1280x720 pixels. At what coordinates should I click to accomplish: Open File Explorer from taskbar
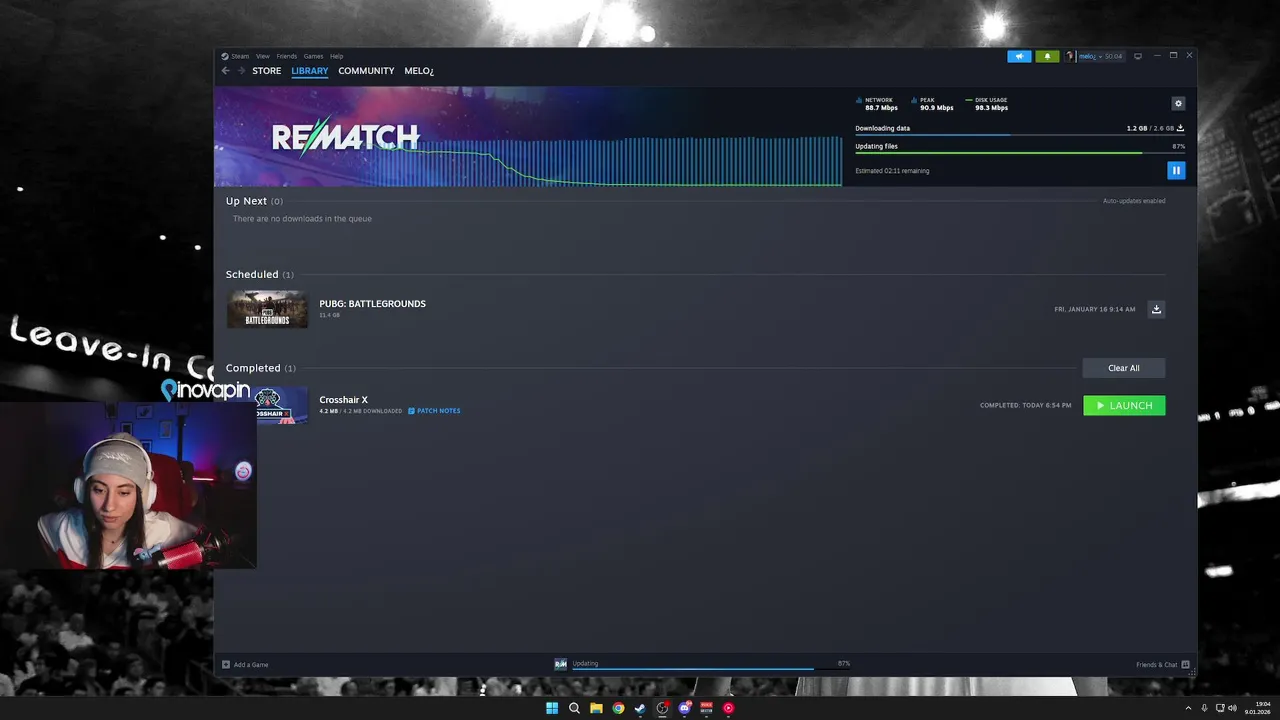[596, 708]
